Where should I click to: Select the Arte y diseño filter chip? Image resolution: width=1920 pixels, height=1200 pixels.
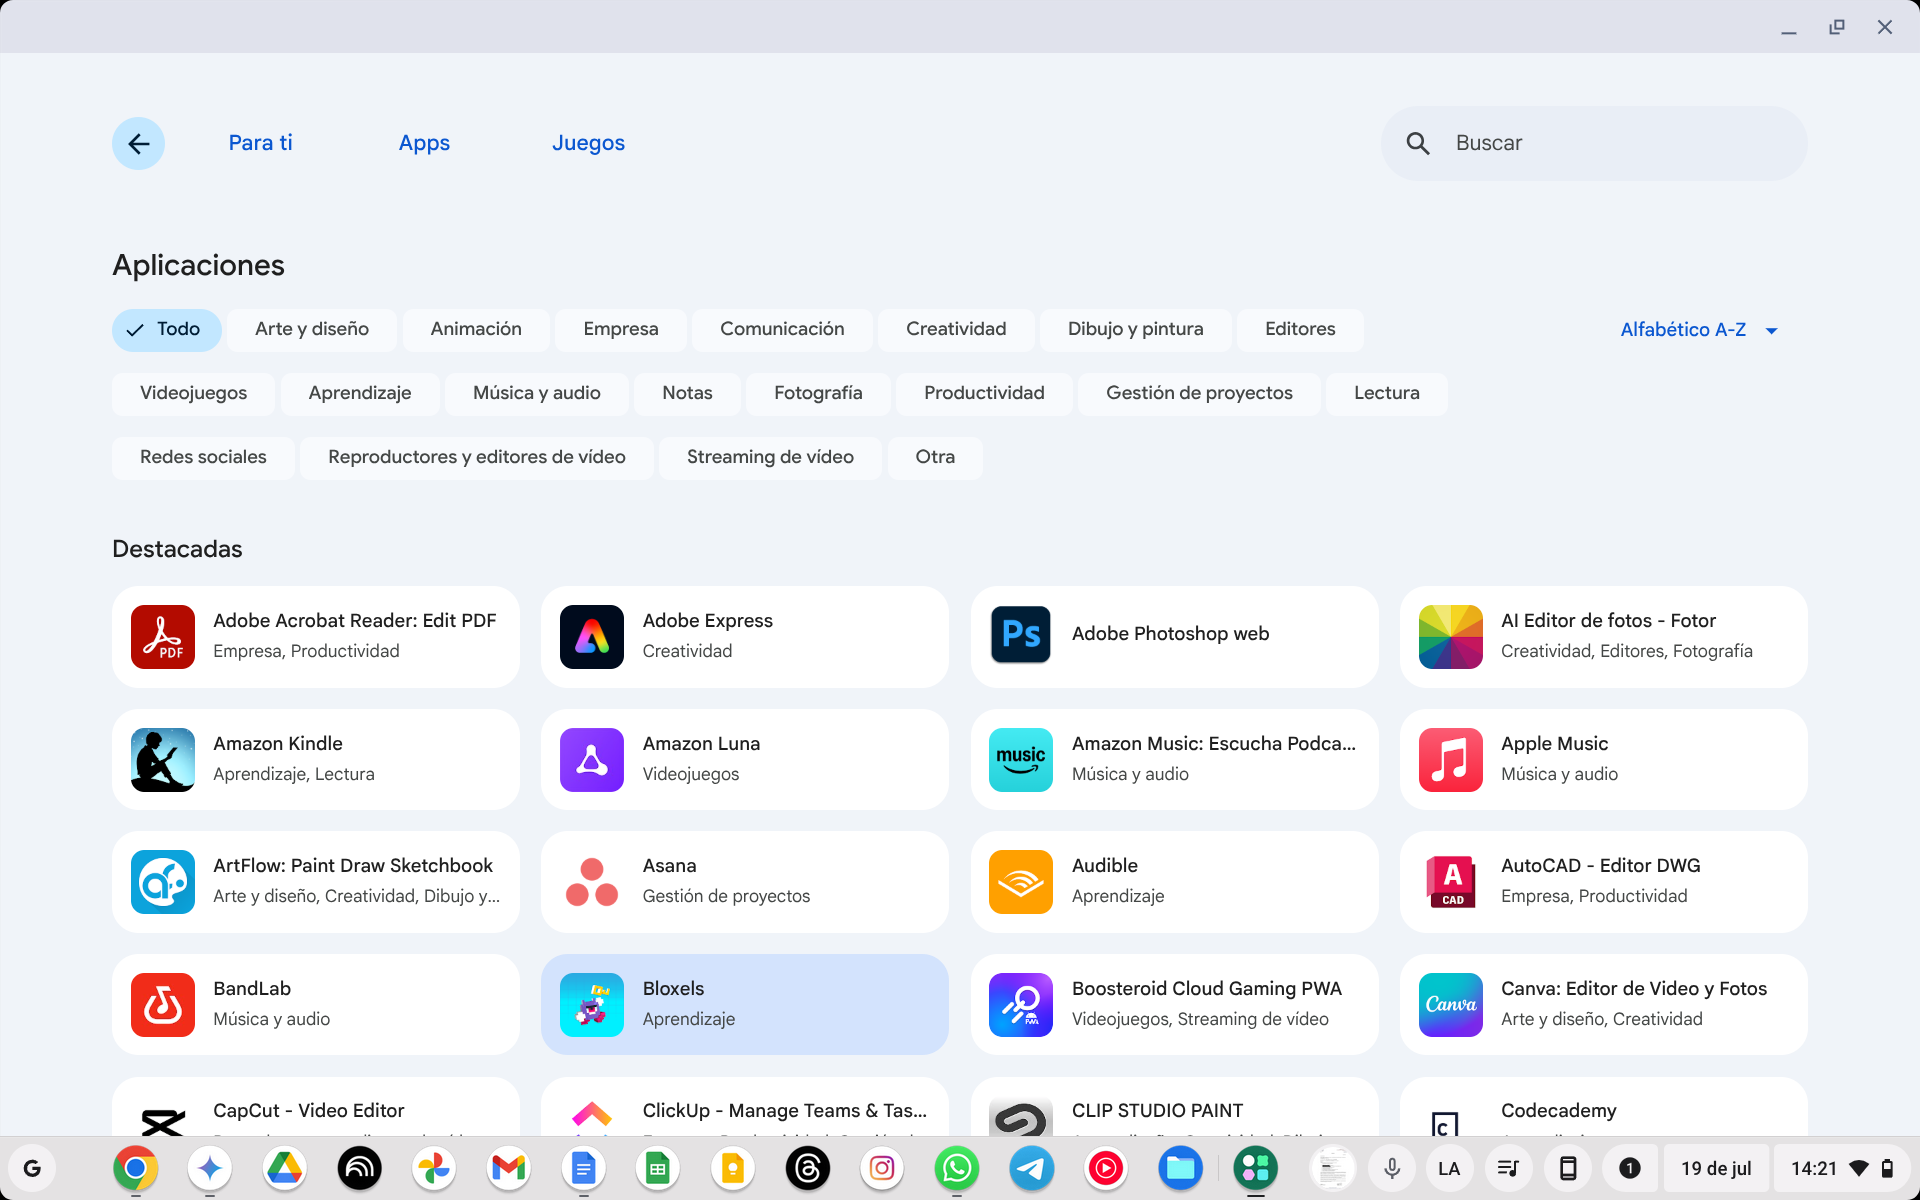click(312, 330)
